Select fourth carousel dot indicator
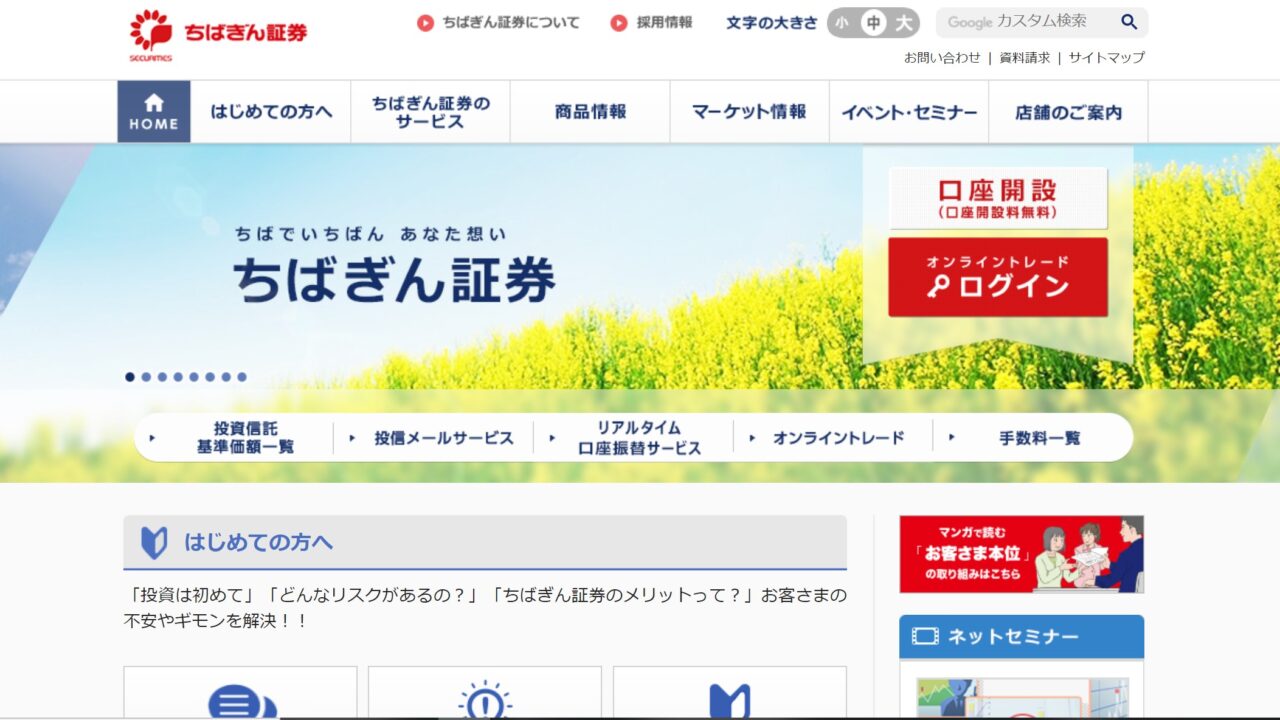Image resolution: width=1280 pixels, height=720 pixels. click(x=178, y=377)
